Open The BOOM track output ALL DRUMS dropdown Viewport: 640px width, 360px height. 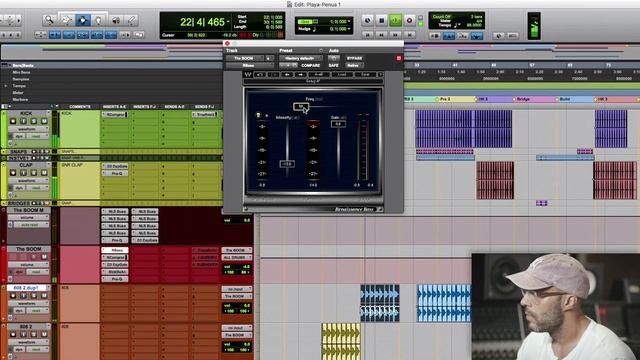point(237,258)
